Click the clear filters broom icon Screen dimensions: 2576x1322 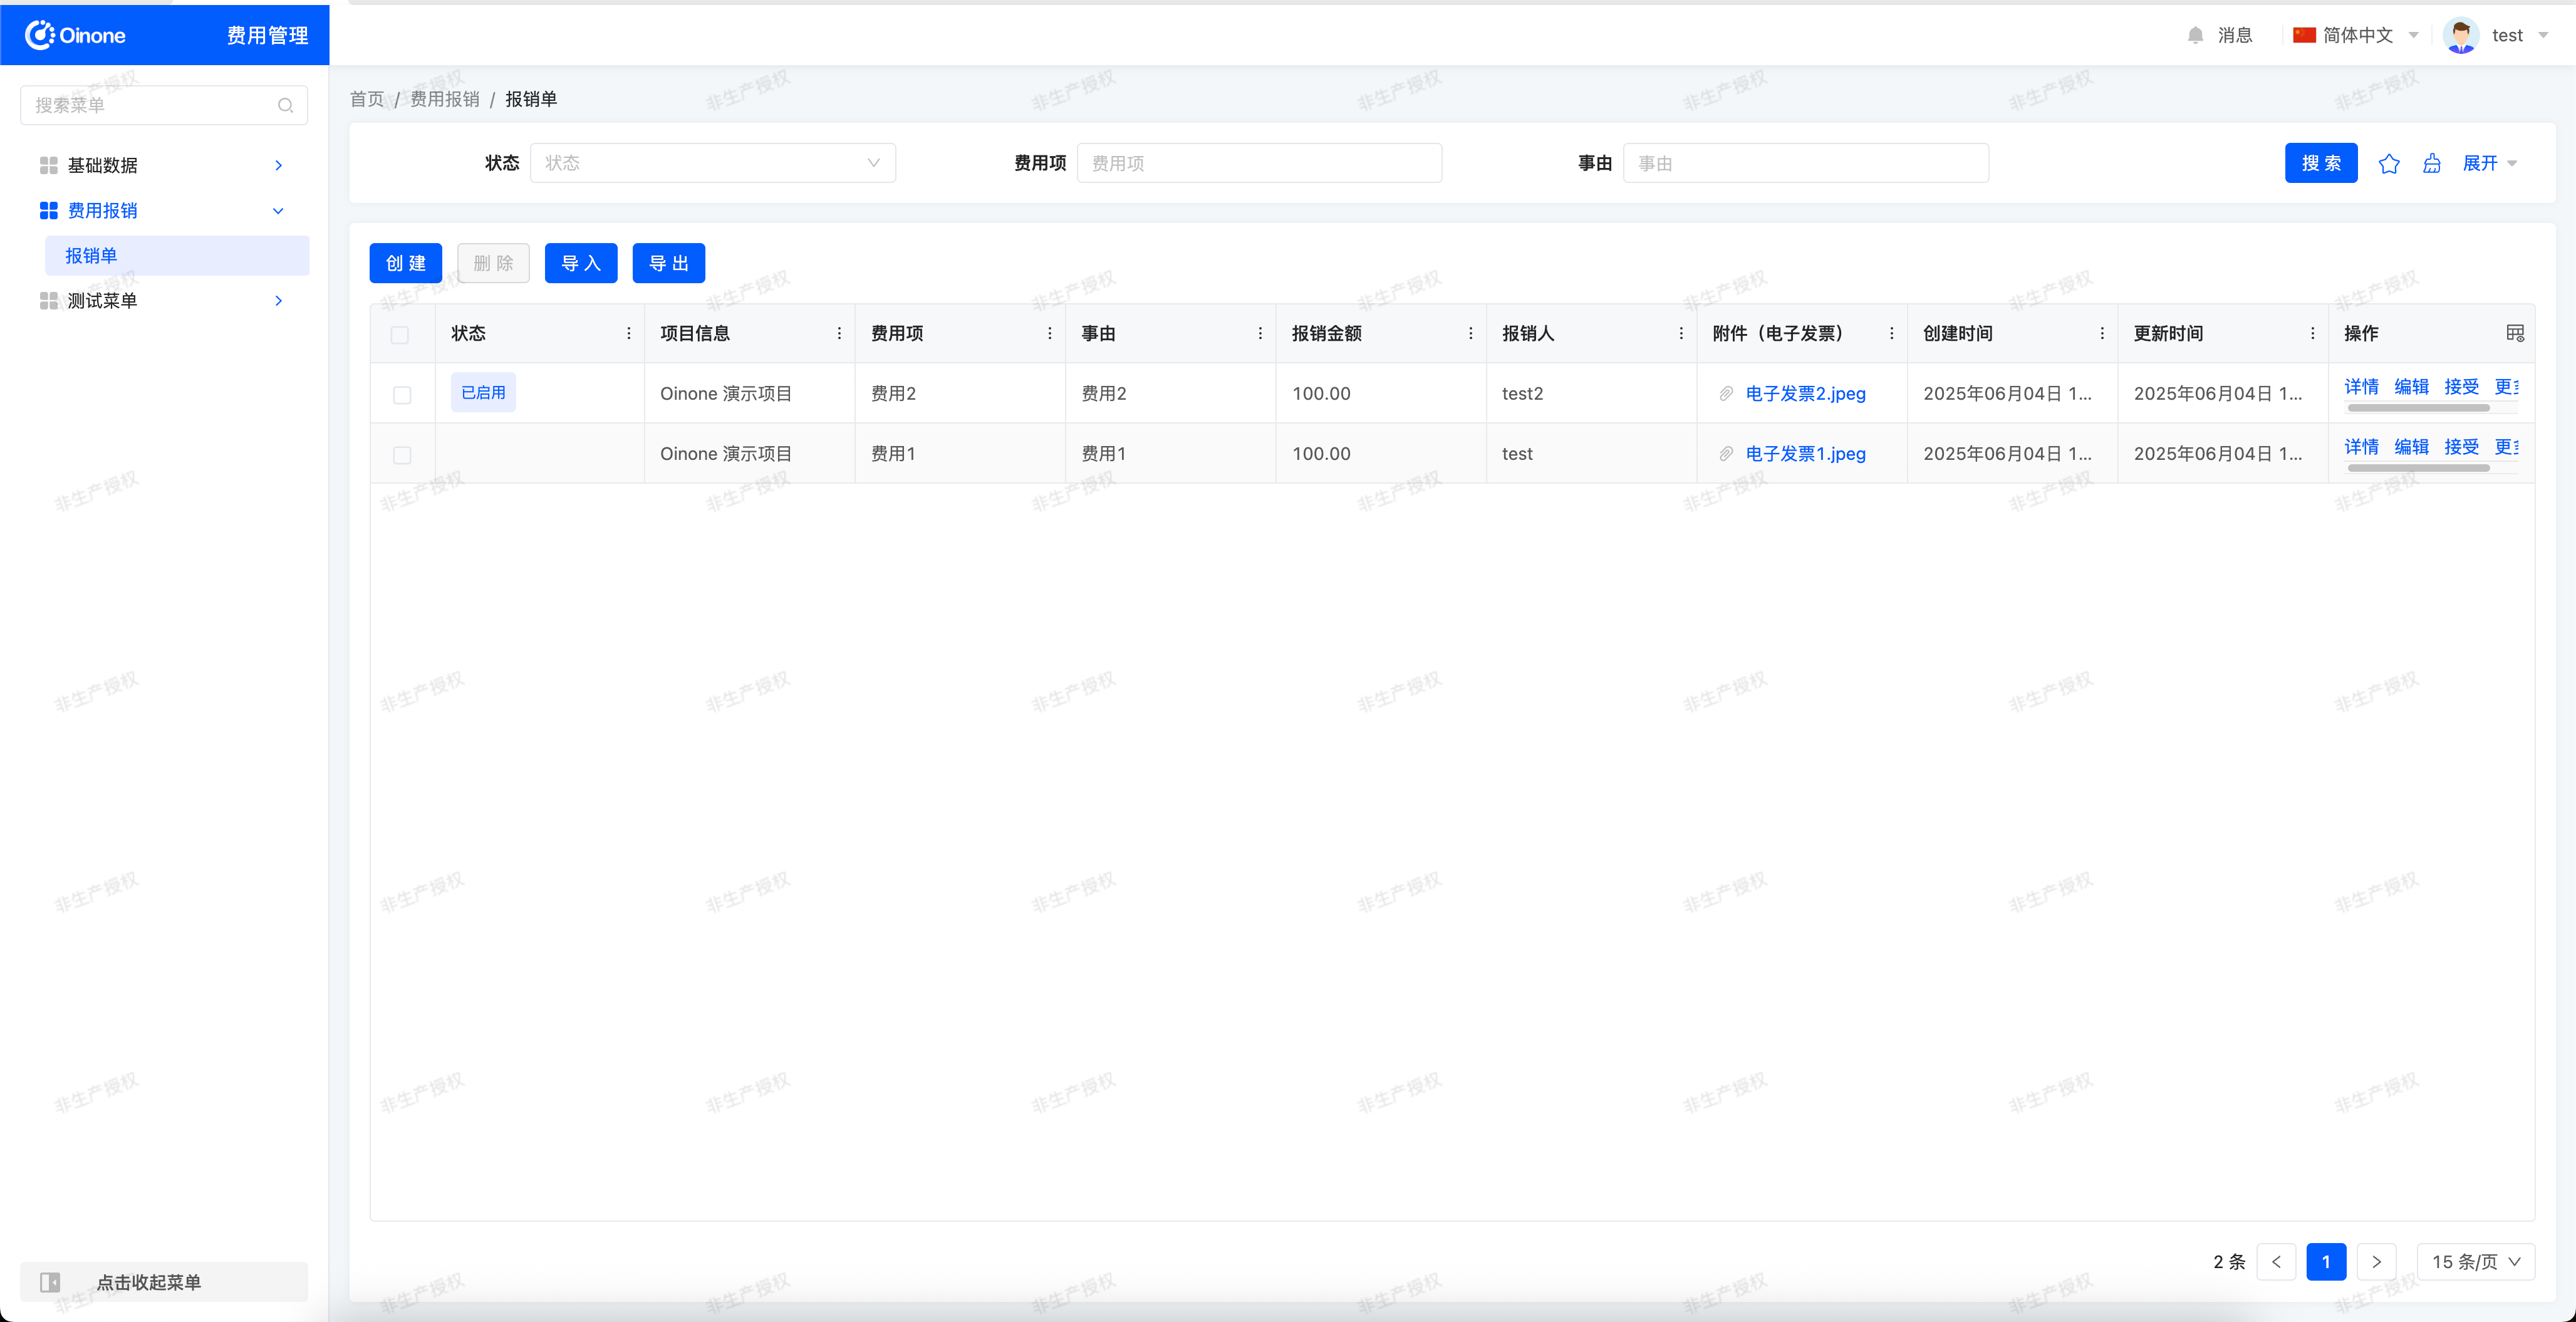click(x=2432, y=163)
